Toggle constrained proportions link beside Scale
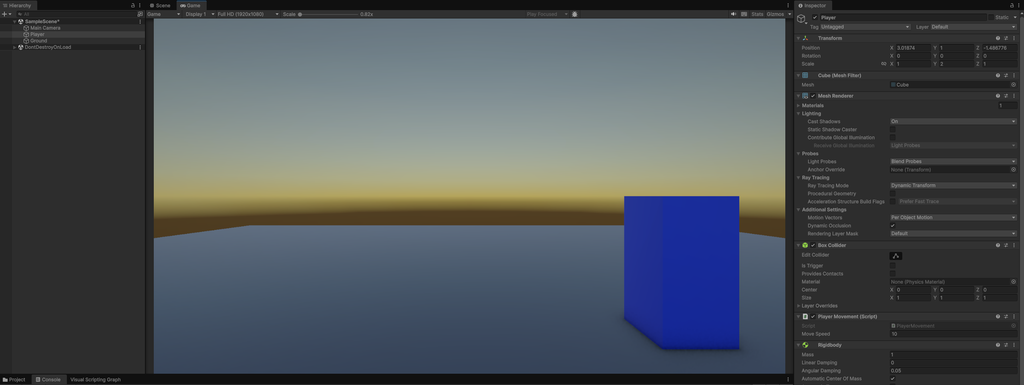This screenshot has width=1024, height=385. tap(884, 64)
